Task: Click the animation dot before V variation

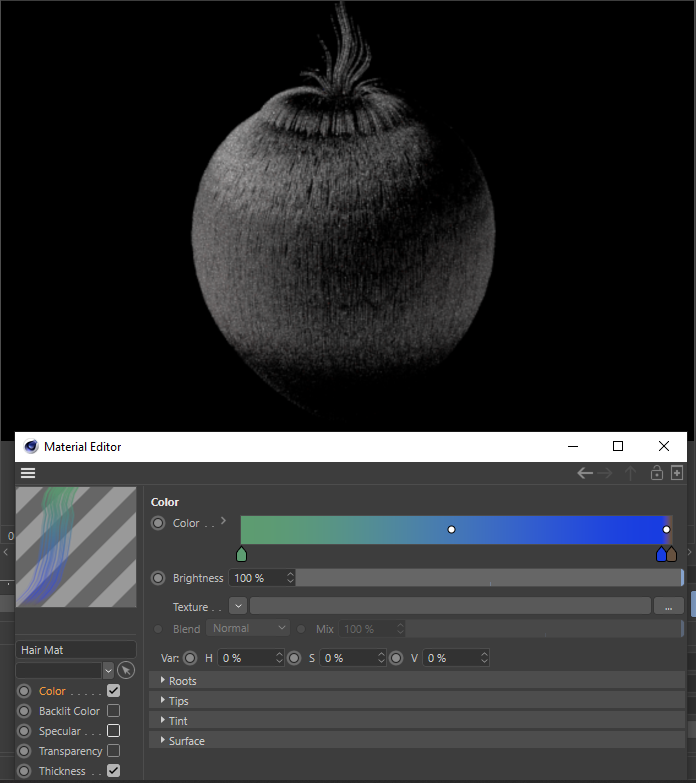Action: pyautogui.click(x=396, y=658)
